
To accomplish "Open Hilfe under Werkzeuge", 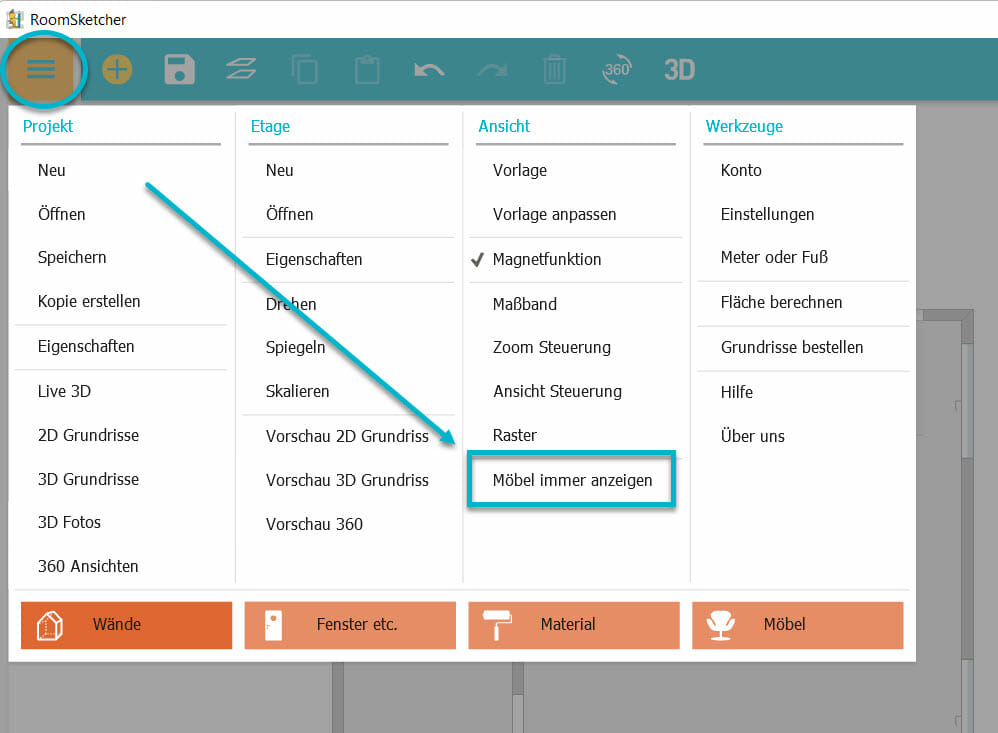I will 736,392.
